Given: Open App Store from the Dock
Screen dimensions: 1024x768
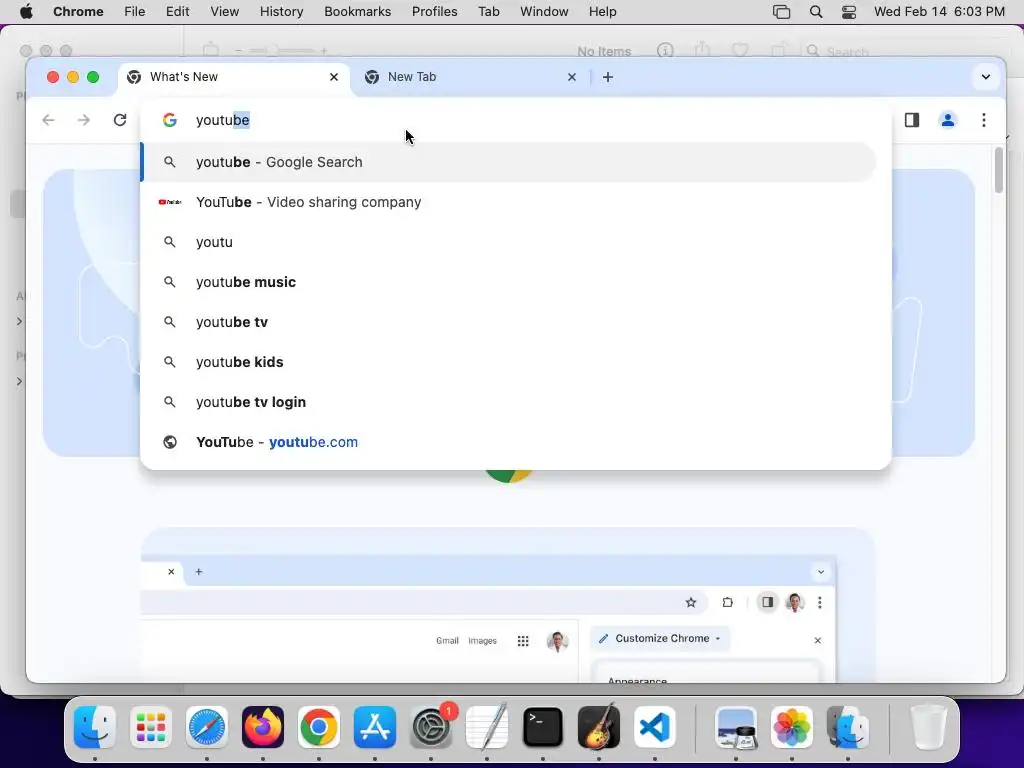Looking at the screenshot, I should (375, 727).
